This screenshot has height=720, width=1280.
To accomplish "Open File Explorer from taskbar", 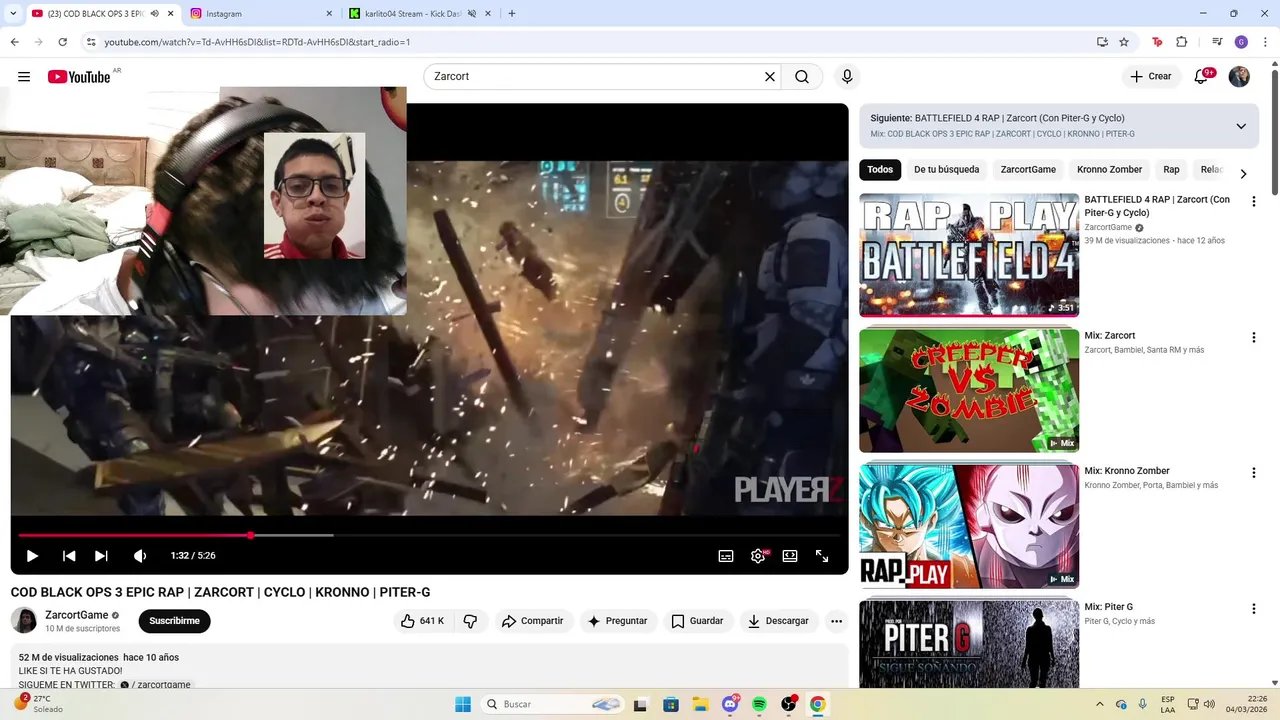I will click(x=700, y=704).
